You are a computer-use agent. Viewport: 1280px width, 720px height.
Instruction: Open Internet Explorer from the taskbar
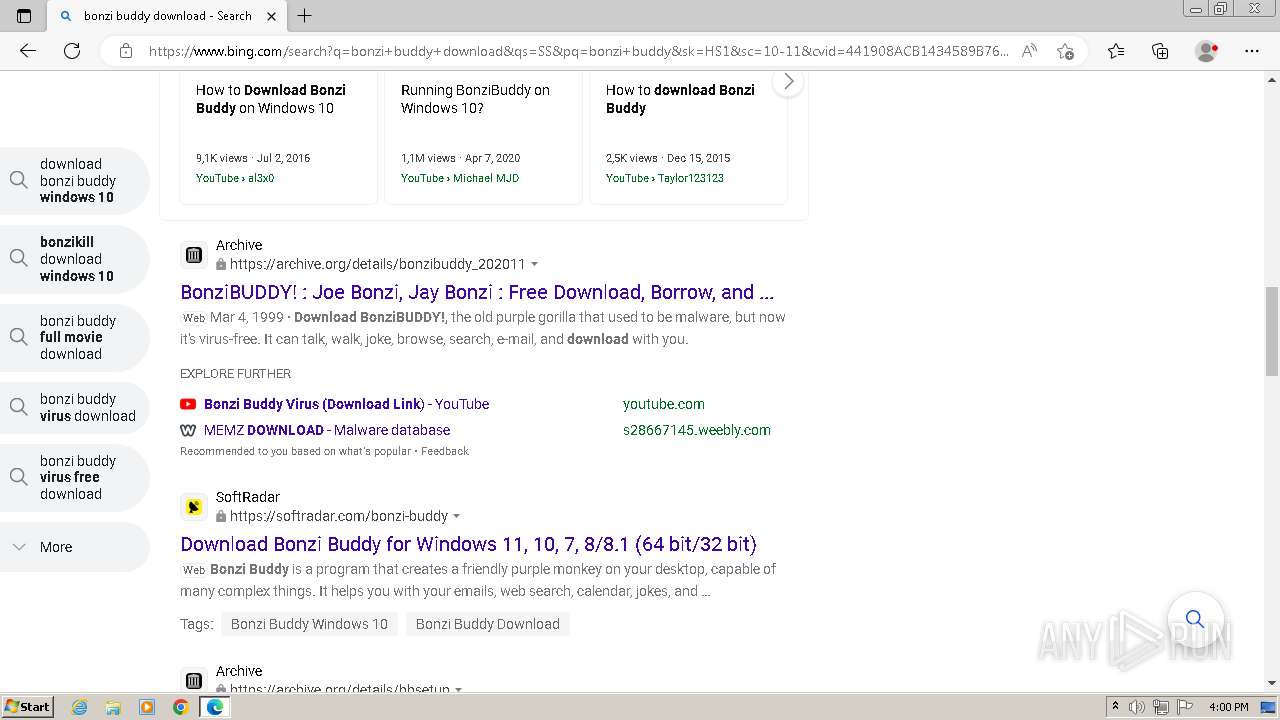click(x=80, y=707)
